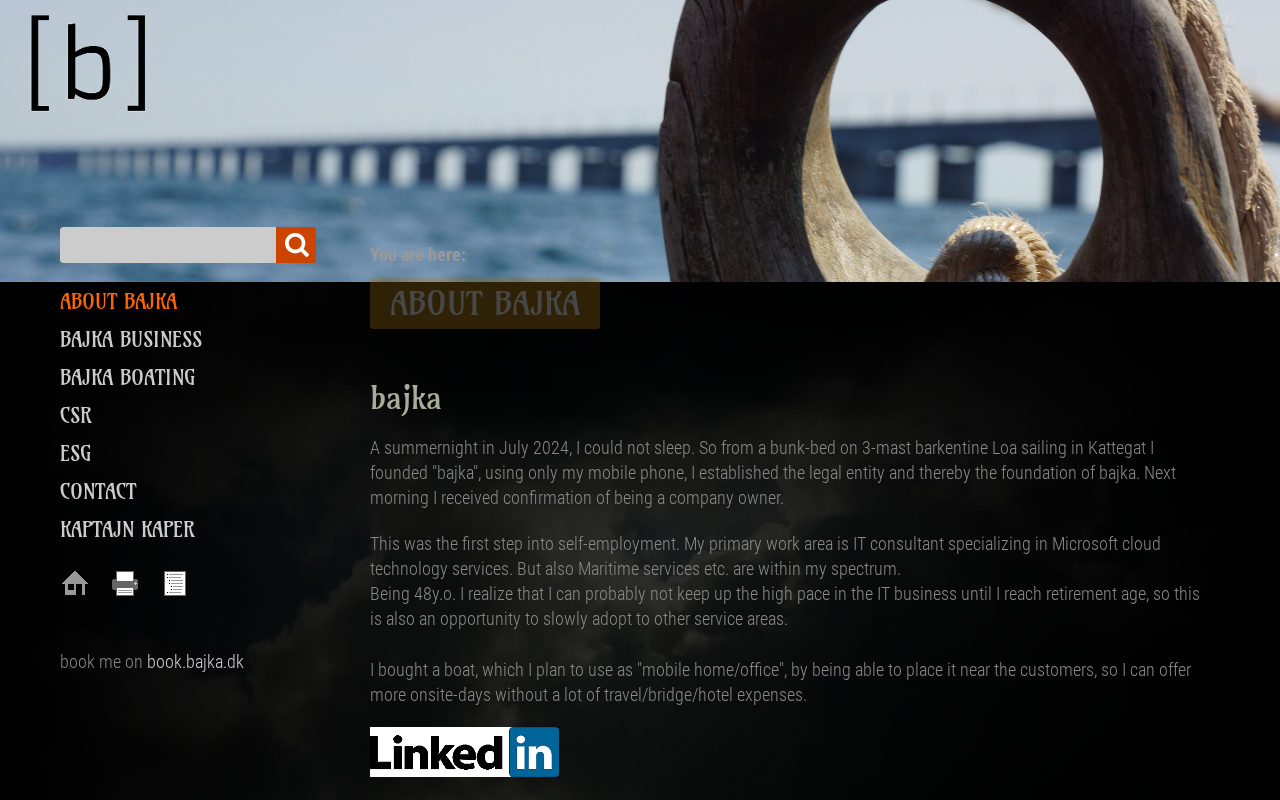Image resolution: width=1280 pixels, height=800 pixels.
Task: Click the orange search magnifier button
Action: click(296, 245)
